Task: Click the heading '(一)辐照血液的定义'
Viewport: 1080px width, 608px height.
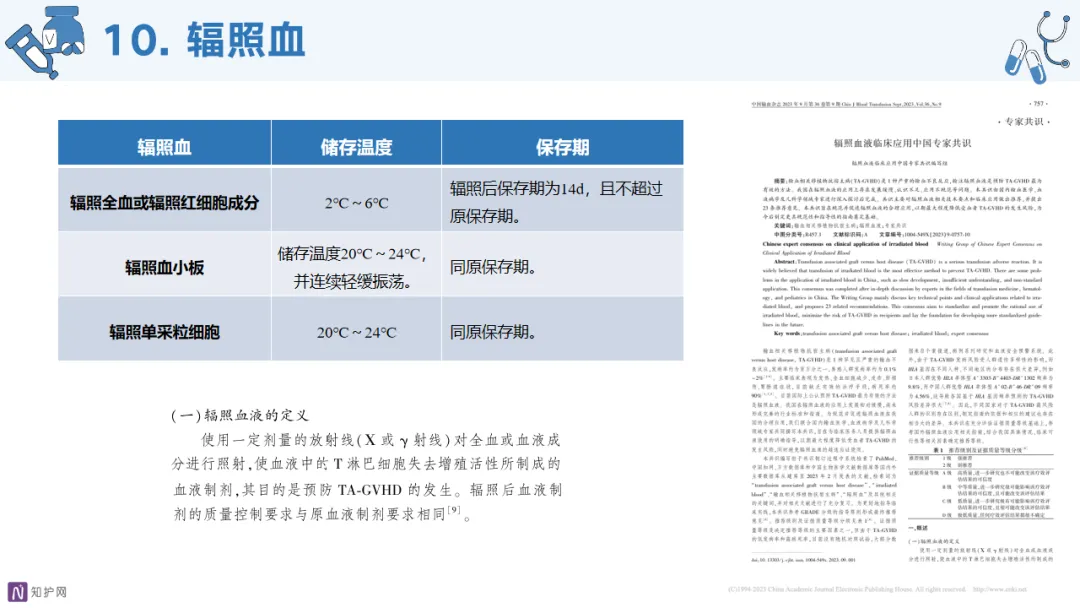Action: 240,415
